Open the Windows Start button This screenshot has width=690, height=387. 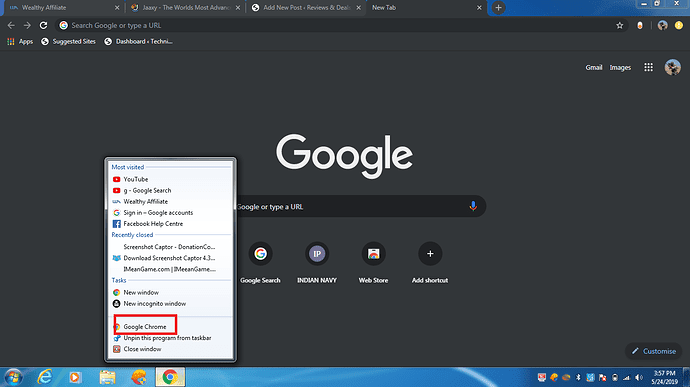tap(14, 377)
